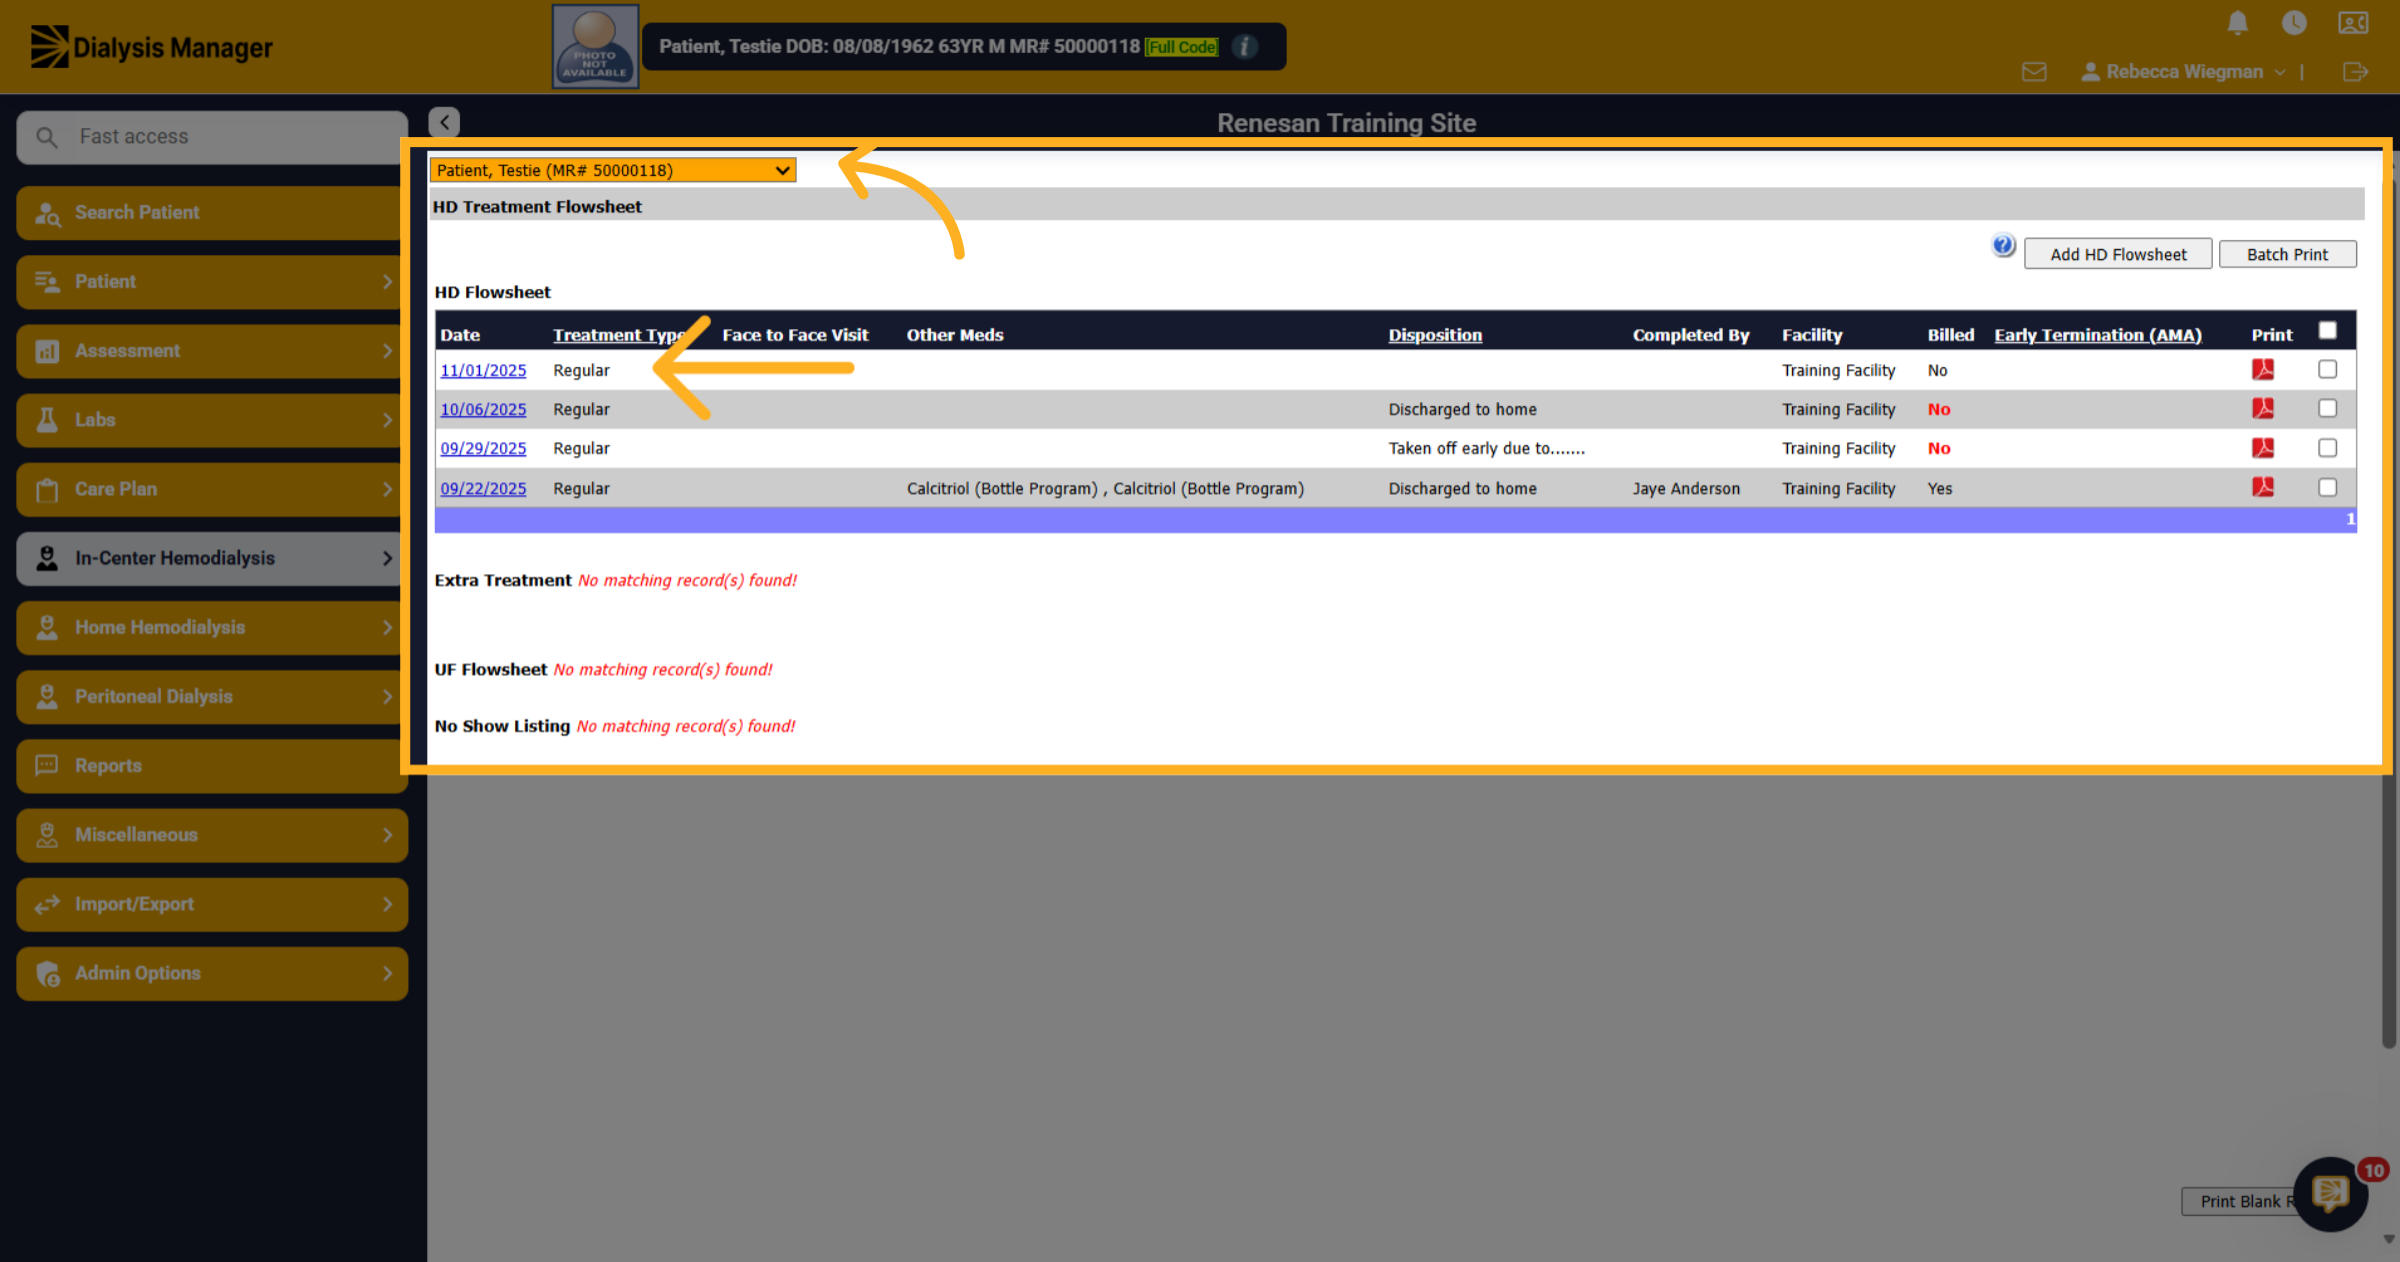Click the Batch Print button
This screenshot has width=2400, height=1262.
click(x=2287, y=254)
